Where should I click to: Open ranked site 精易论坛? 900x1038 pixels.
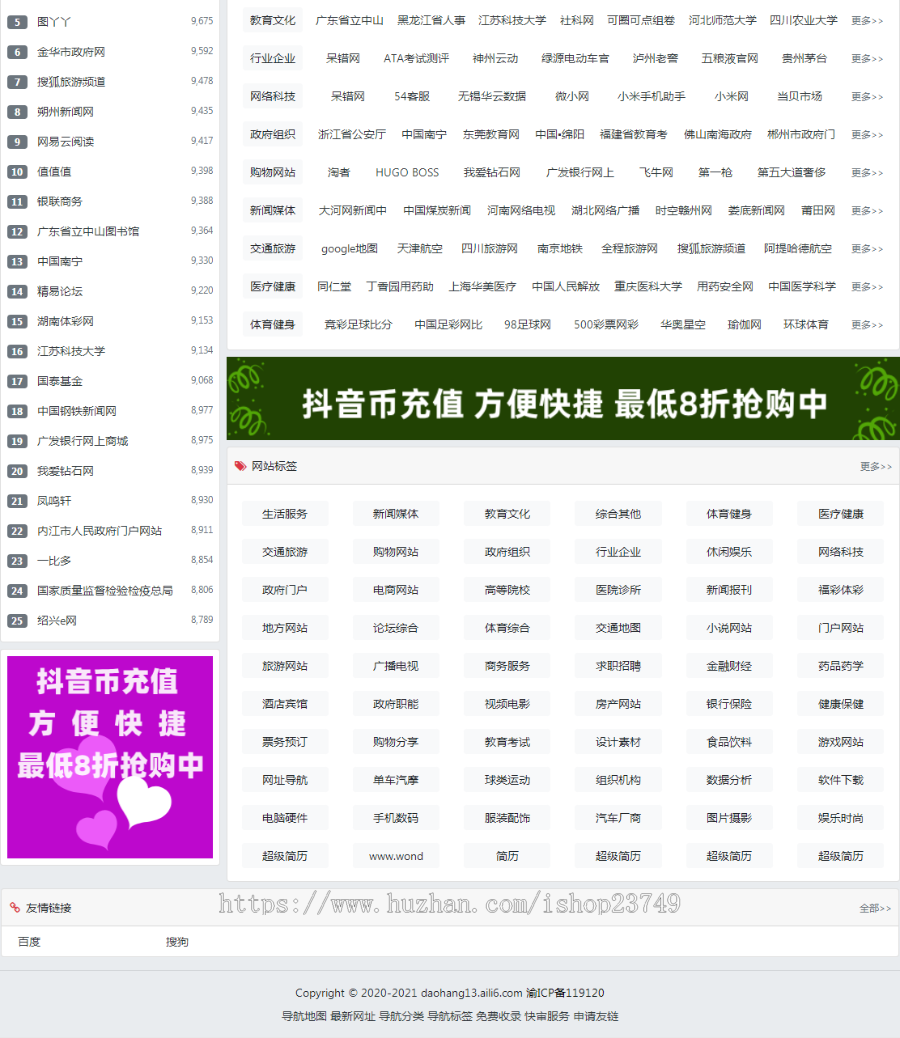click(x=60, y=291)
